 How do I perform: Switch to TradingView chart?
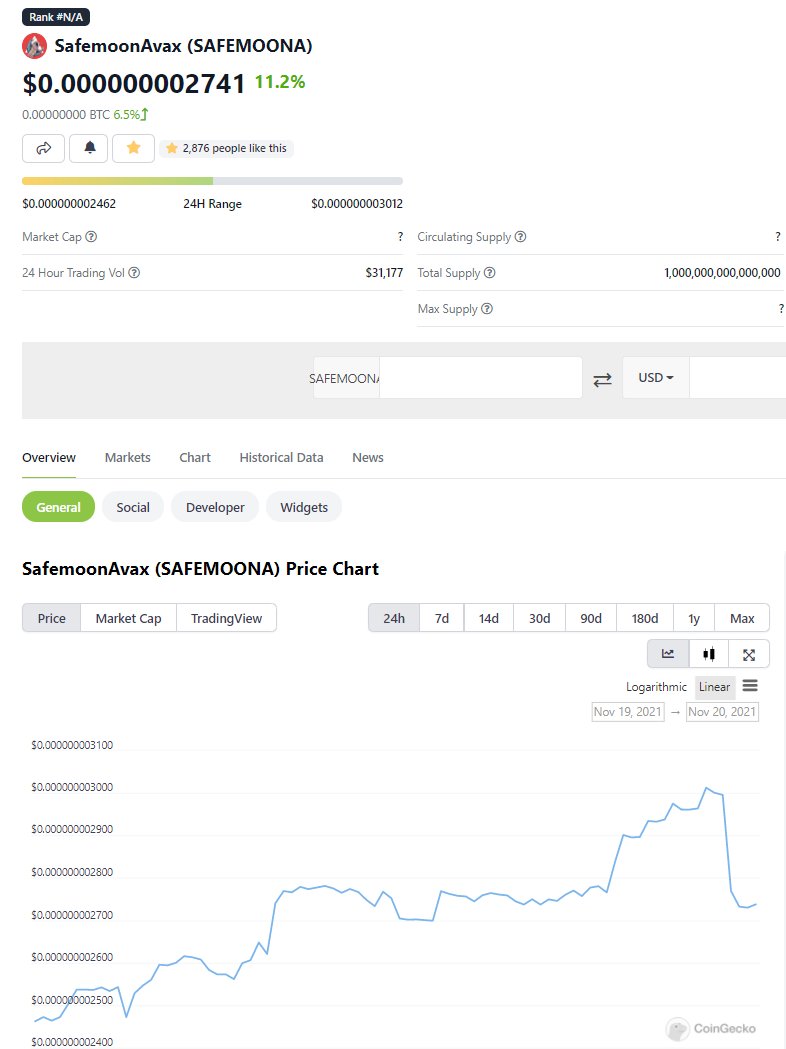pos(226,618)
